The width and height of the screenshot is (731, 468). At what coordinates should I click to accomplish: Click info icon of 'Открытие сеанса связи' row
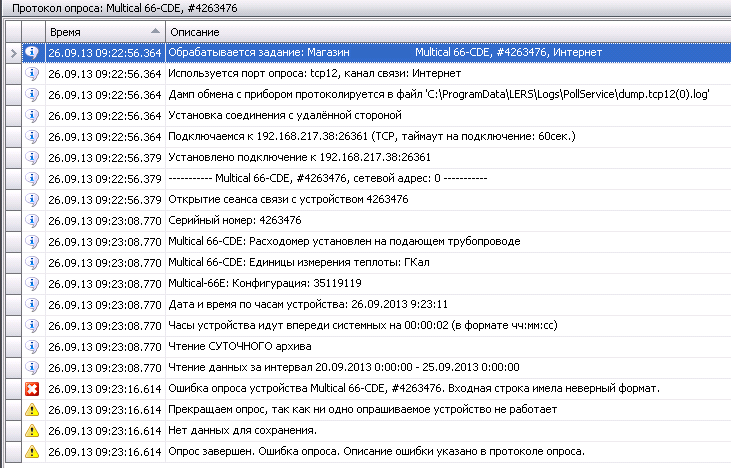pyautogui.click(x=32, y=199)
